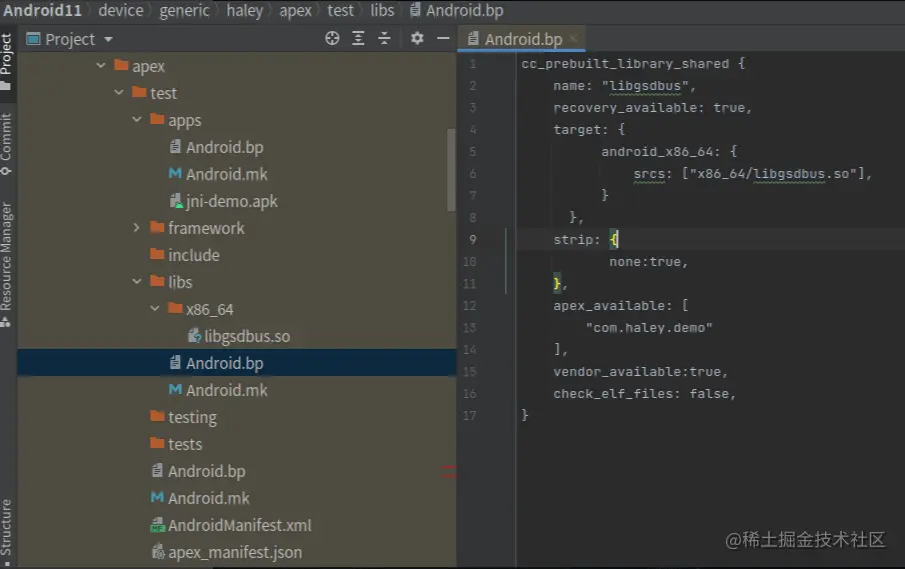Close the Android.bp editor tab
905x569 pixels.
coord(573,39)
